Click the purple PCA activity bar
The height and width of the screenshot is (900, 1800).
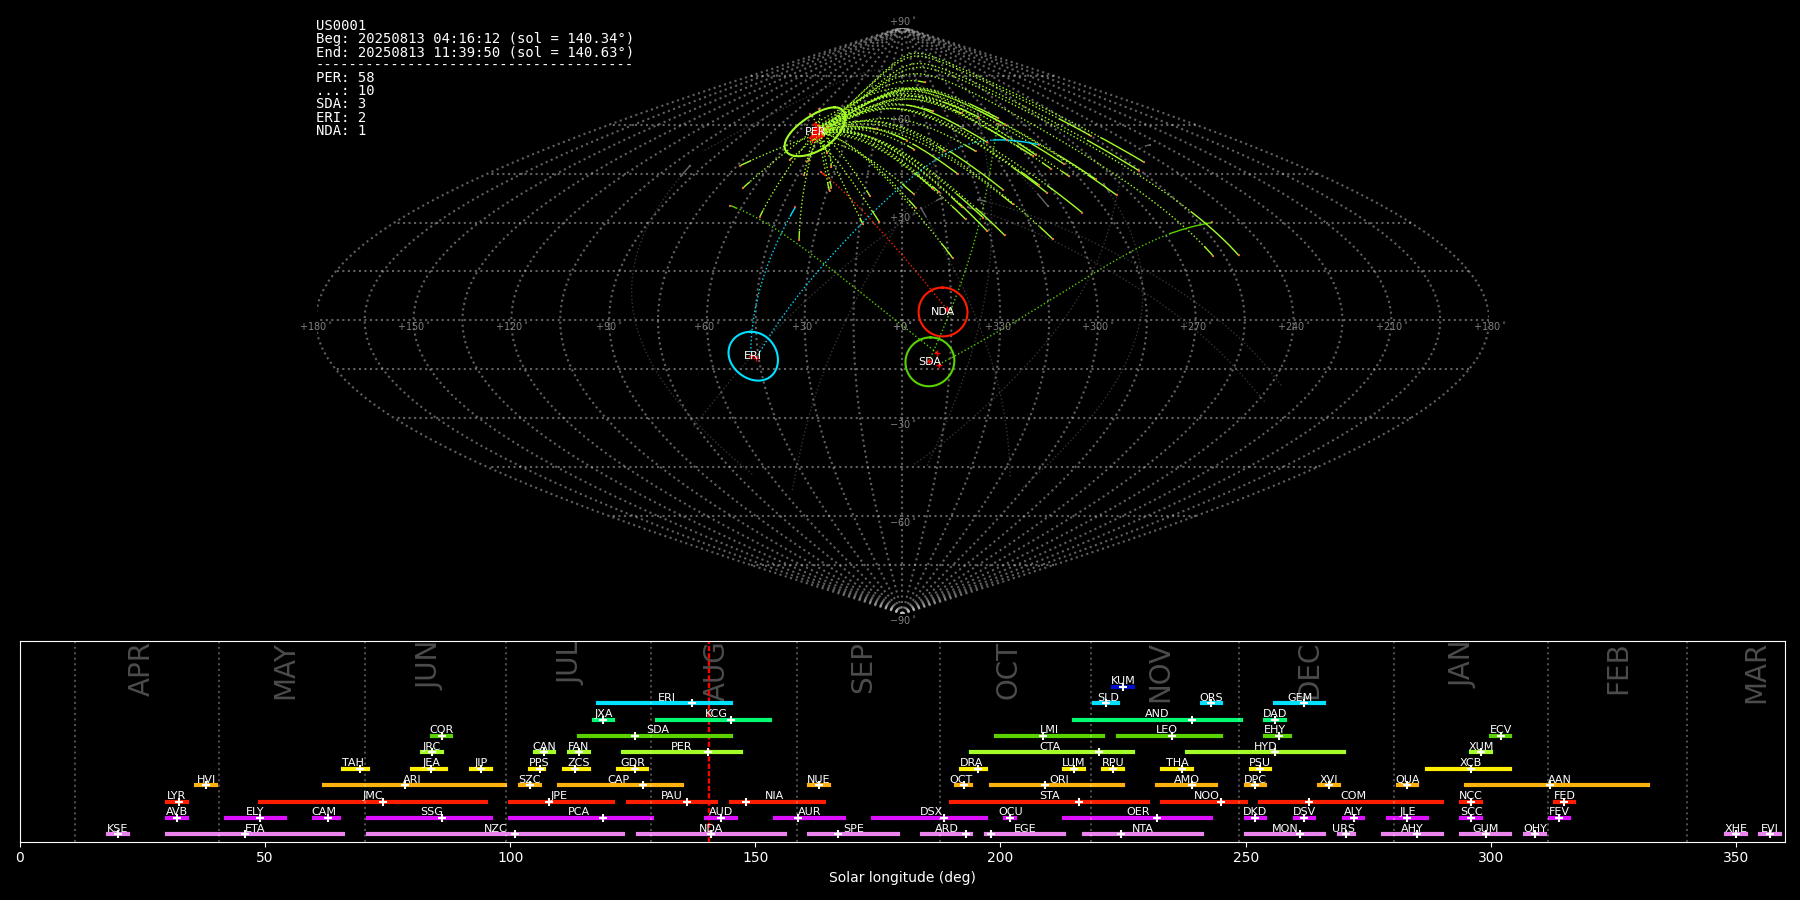point(580,818)
